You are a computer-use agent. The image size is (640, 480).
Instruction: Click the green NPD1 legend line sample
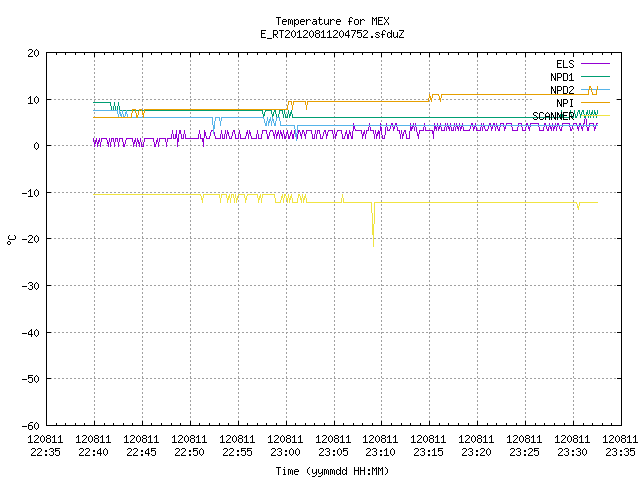point(595,76)
